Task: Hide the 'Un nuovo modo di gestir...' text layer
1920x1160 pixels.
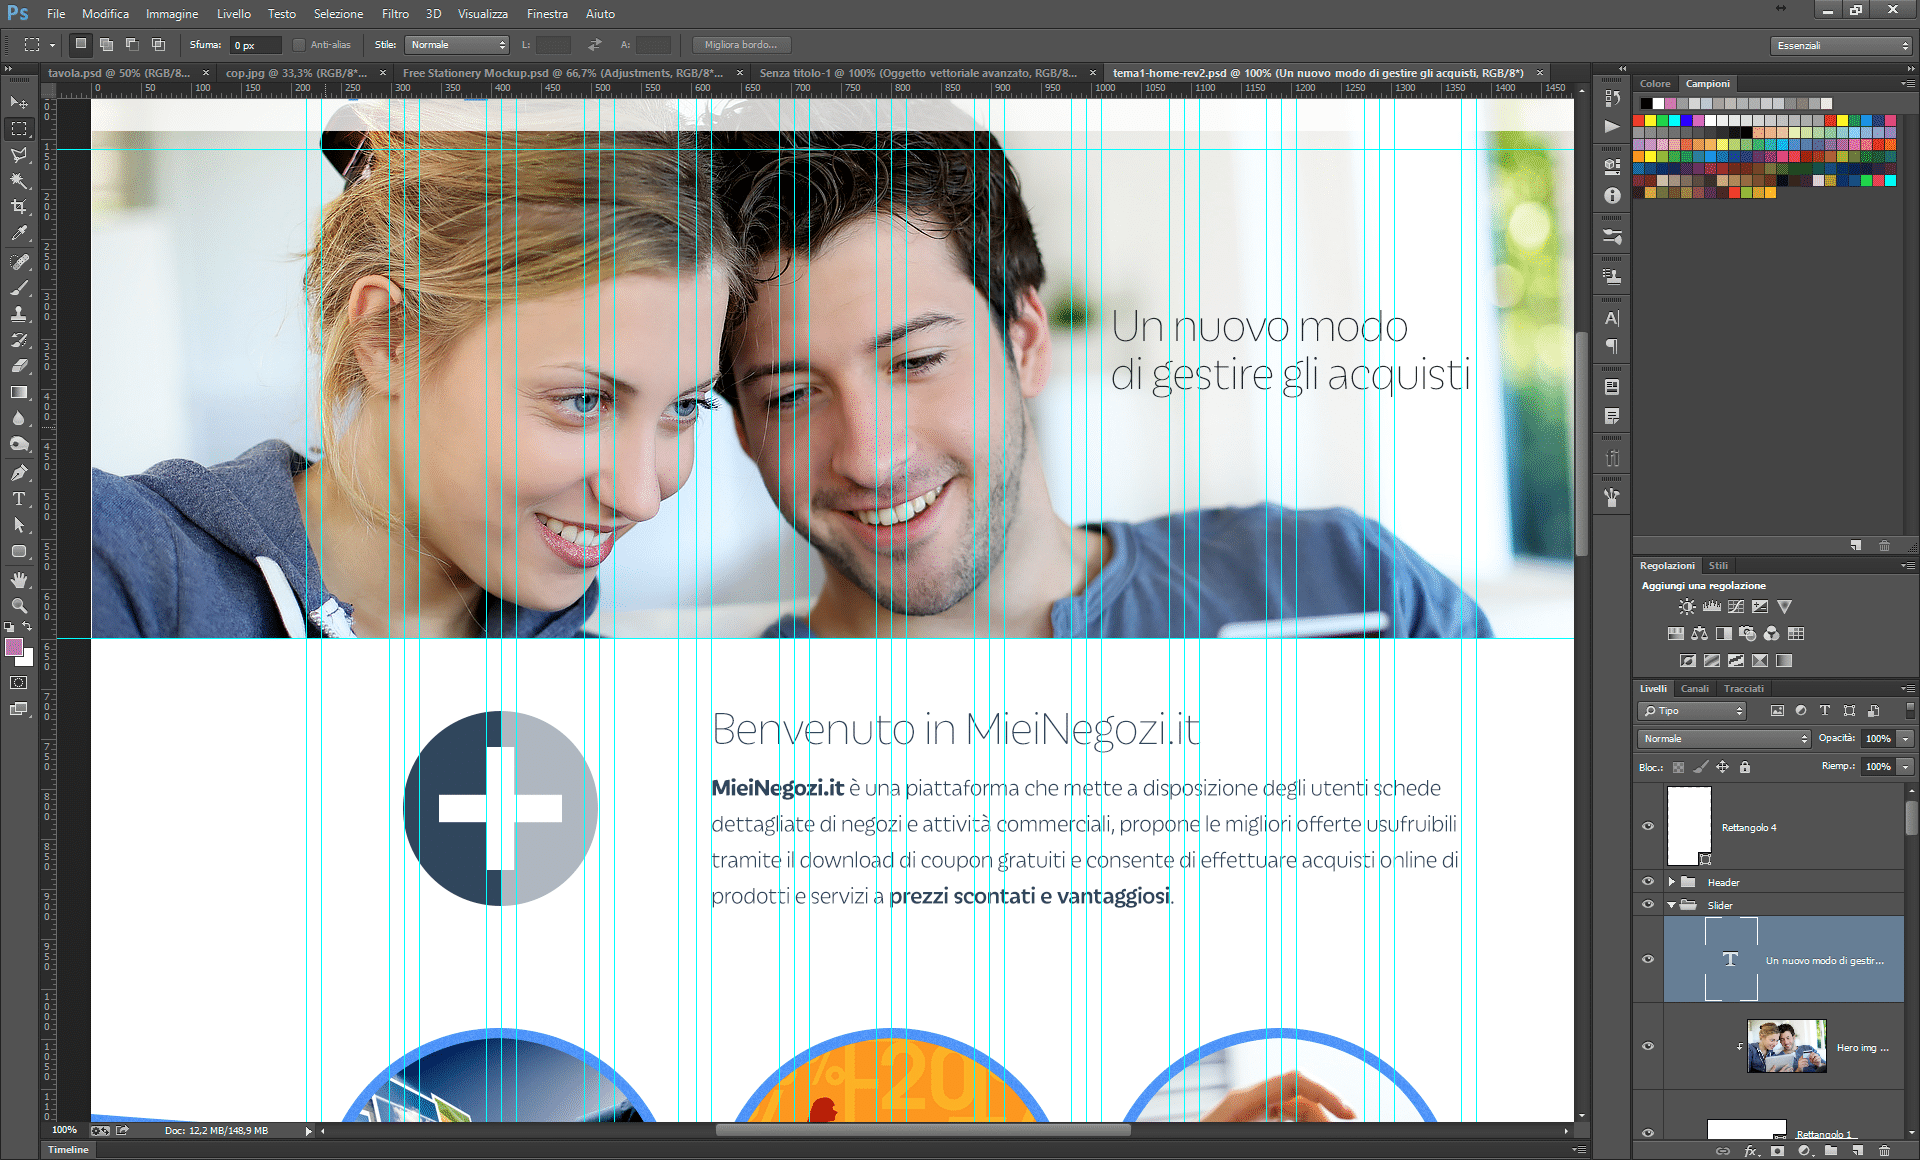Action: (x=1648, y=959)
